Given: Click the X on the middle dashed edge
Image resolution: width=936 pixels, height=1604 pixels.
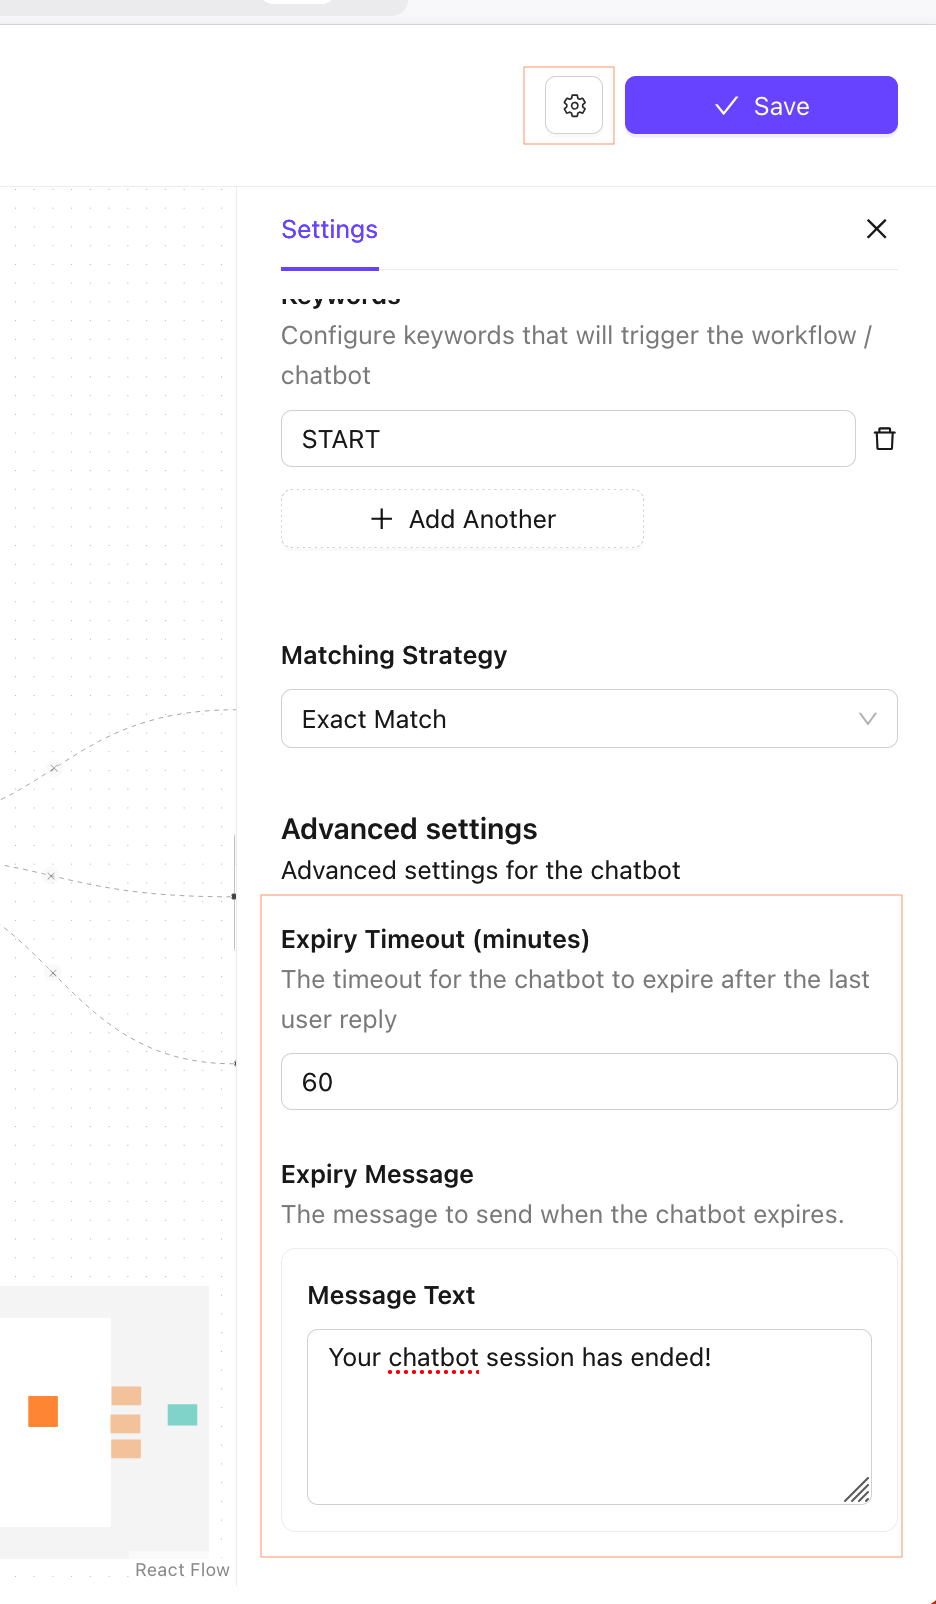Looking at the screenshot, I should tap(51, 876).
